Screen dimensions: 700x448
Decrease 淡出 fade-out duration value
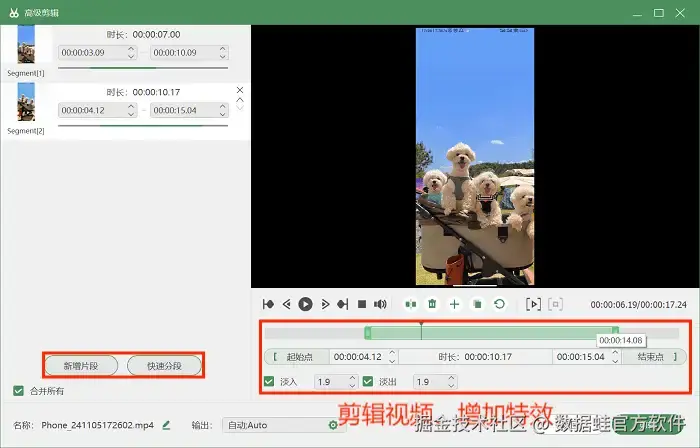tap(451, 385)
